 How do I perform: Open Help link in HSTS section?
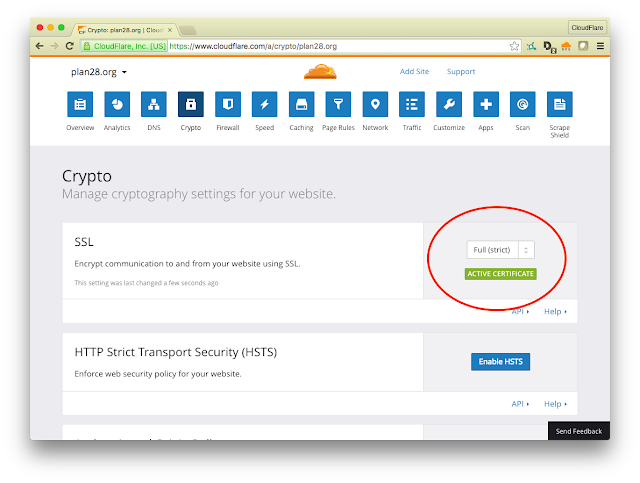point(555,404)
